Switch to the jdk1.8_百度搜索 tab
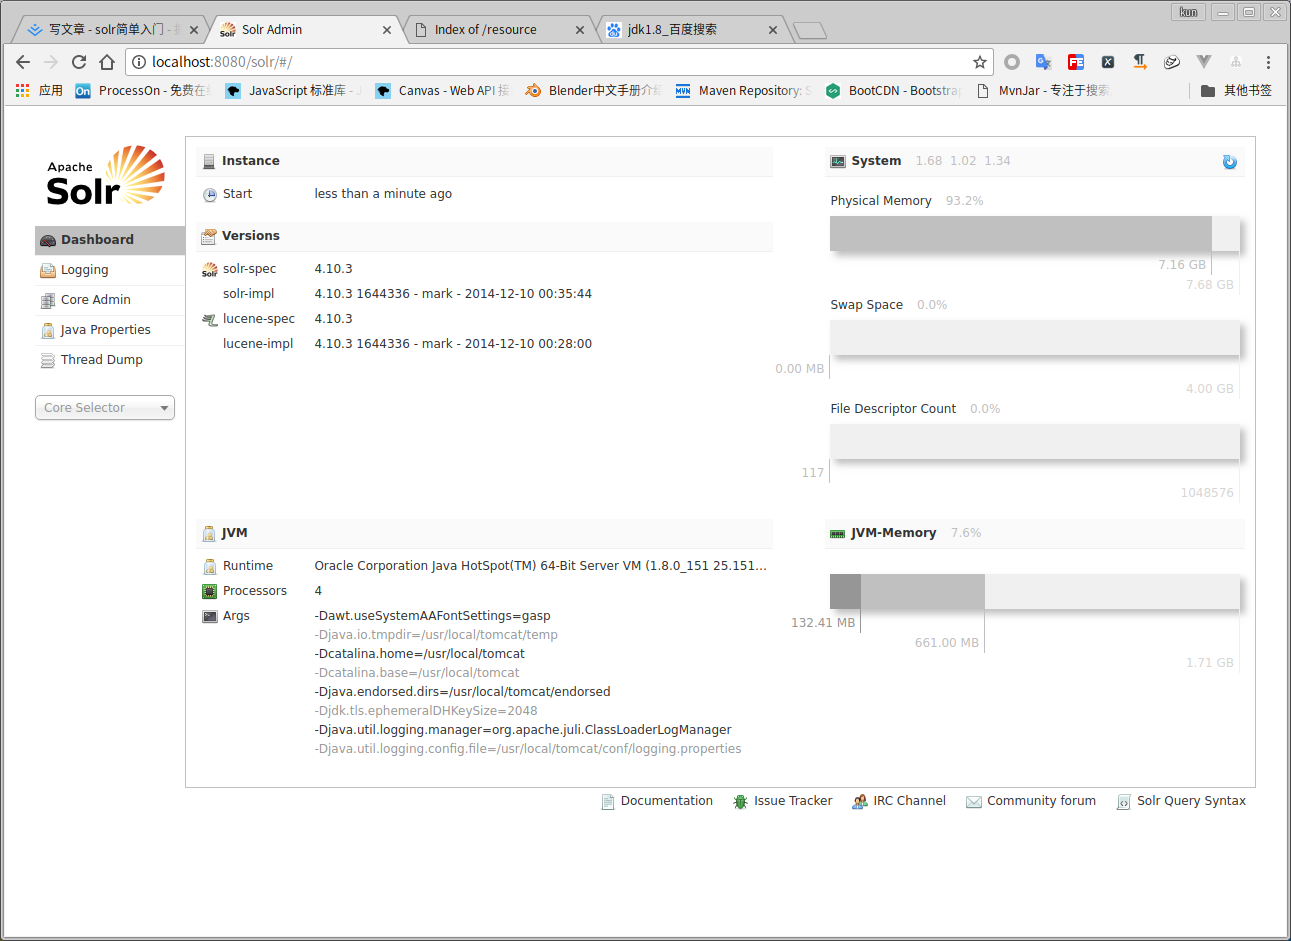The height and width of the screenshot is (941, 1291). (692, 30)
